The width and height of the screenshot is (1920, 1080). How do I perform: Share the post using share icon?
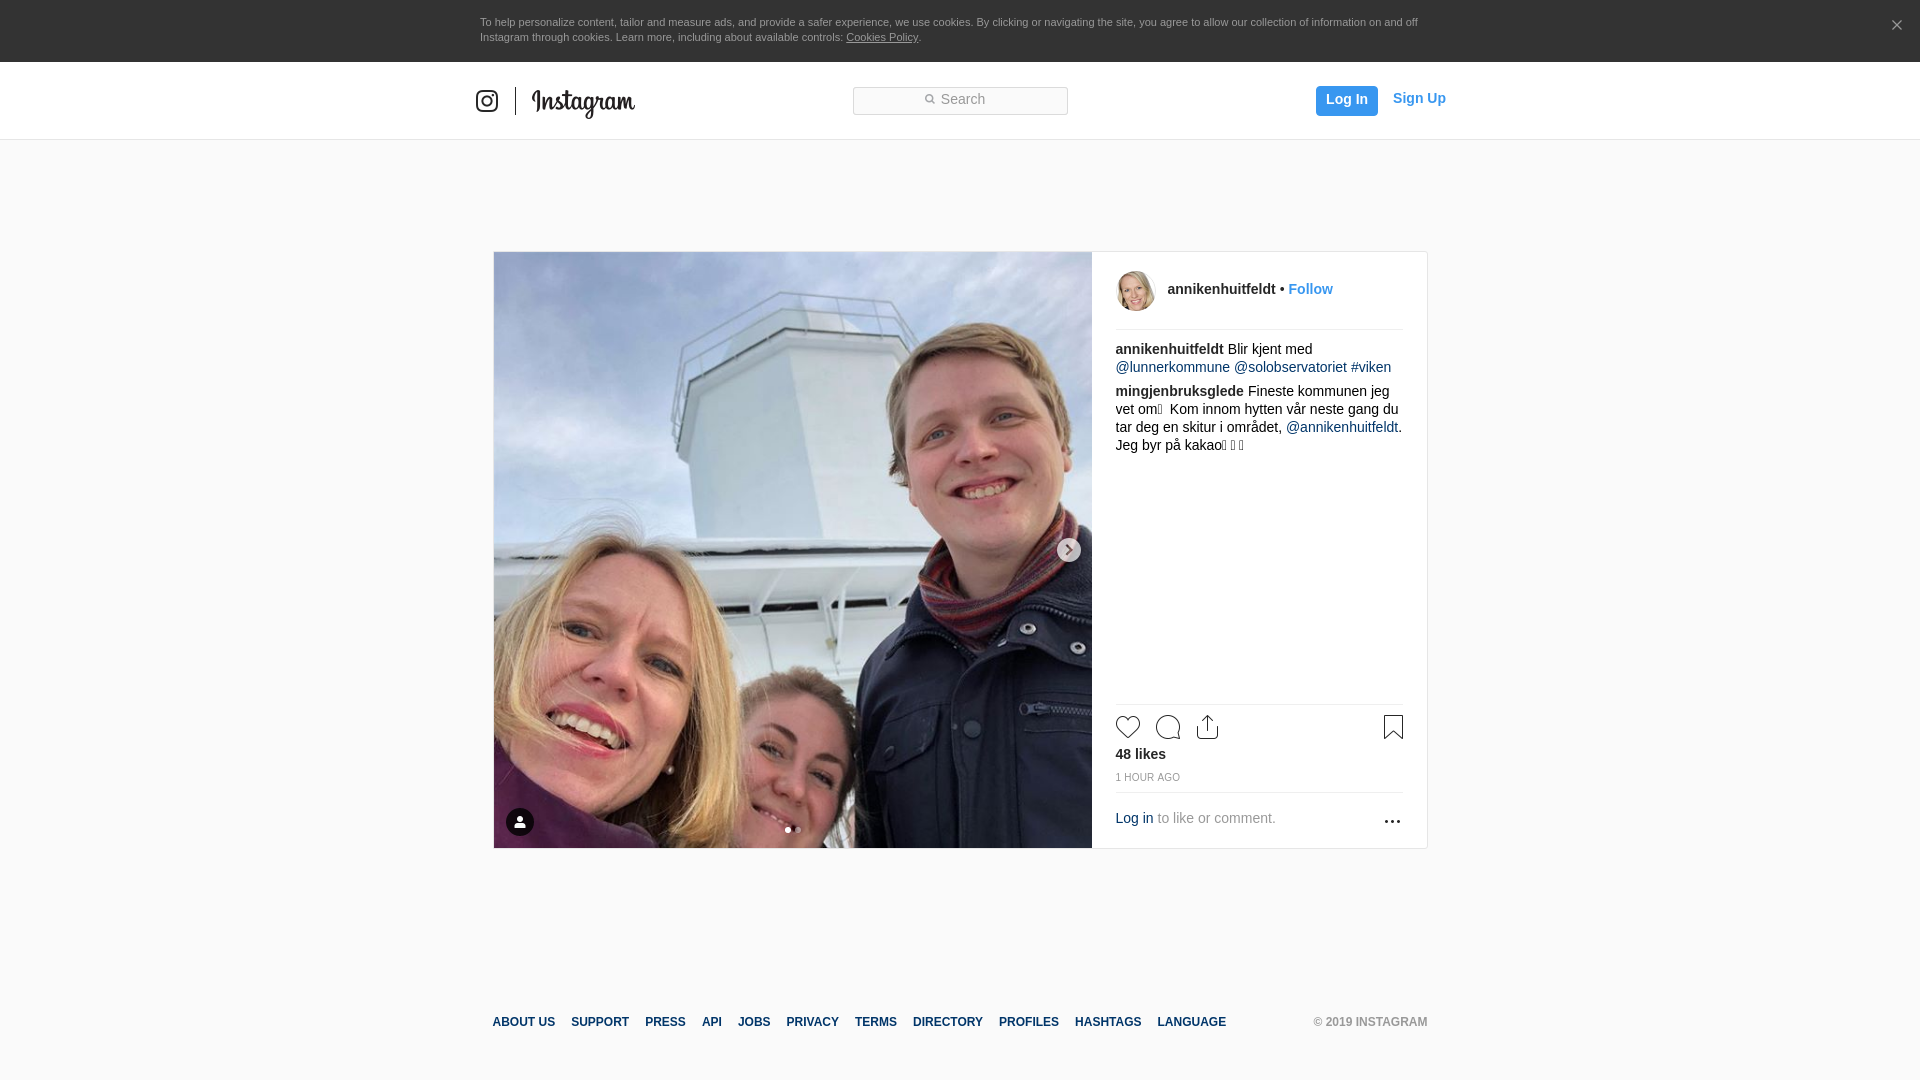click(x=1207, y=727)
